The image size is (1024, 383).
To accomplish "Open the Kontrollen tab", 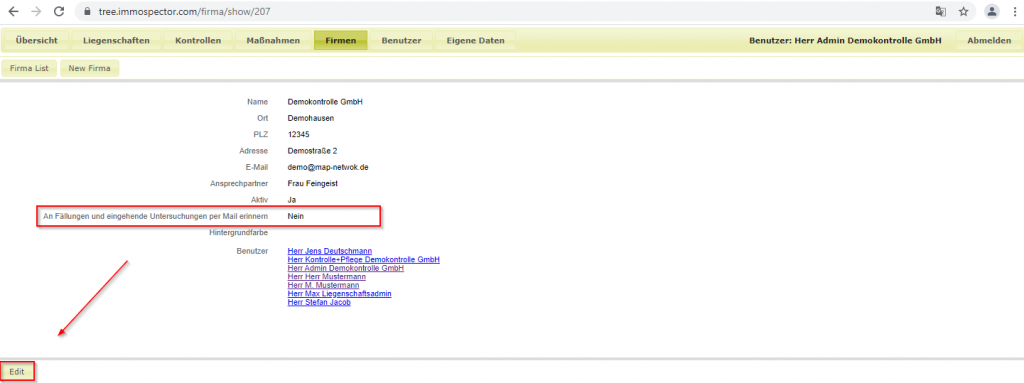I will tap(198, 41).
